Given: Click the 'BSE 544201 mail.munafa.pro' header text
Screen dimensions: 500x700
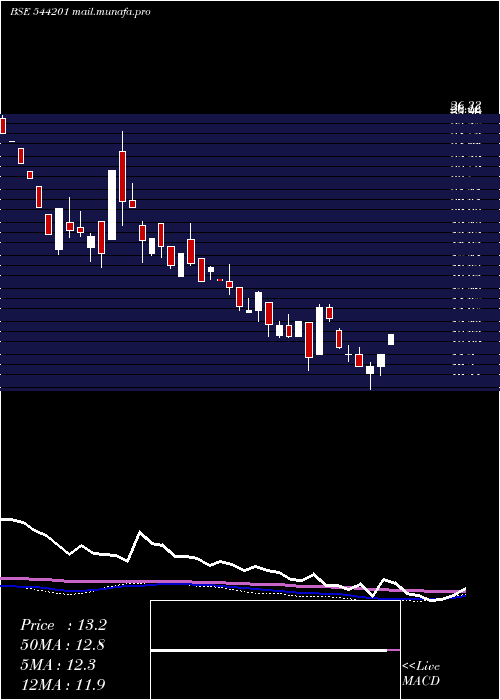Looking at the screenshot, I should click(x=80, y=12).
